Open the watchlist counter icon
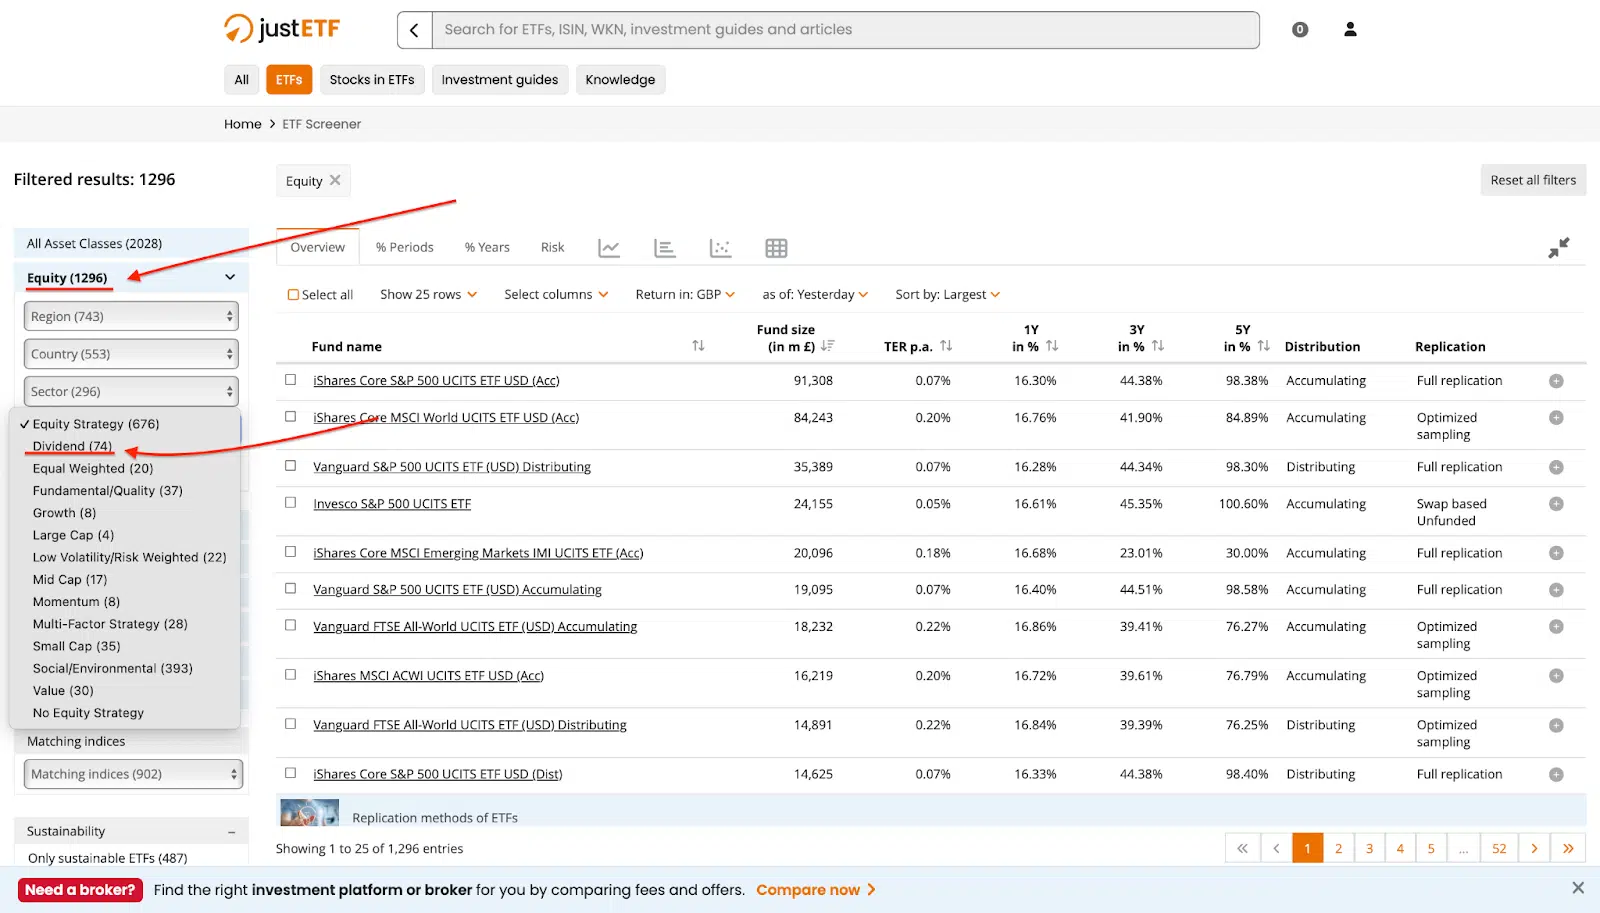Screen dimensions: 1600x913 [x=1300, y=30]
